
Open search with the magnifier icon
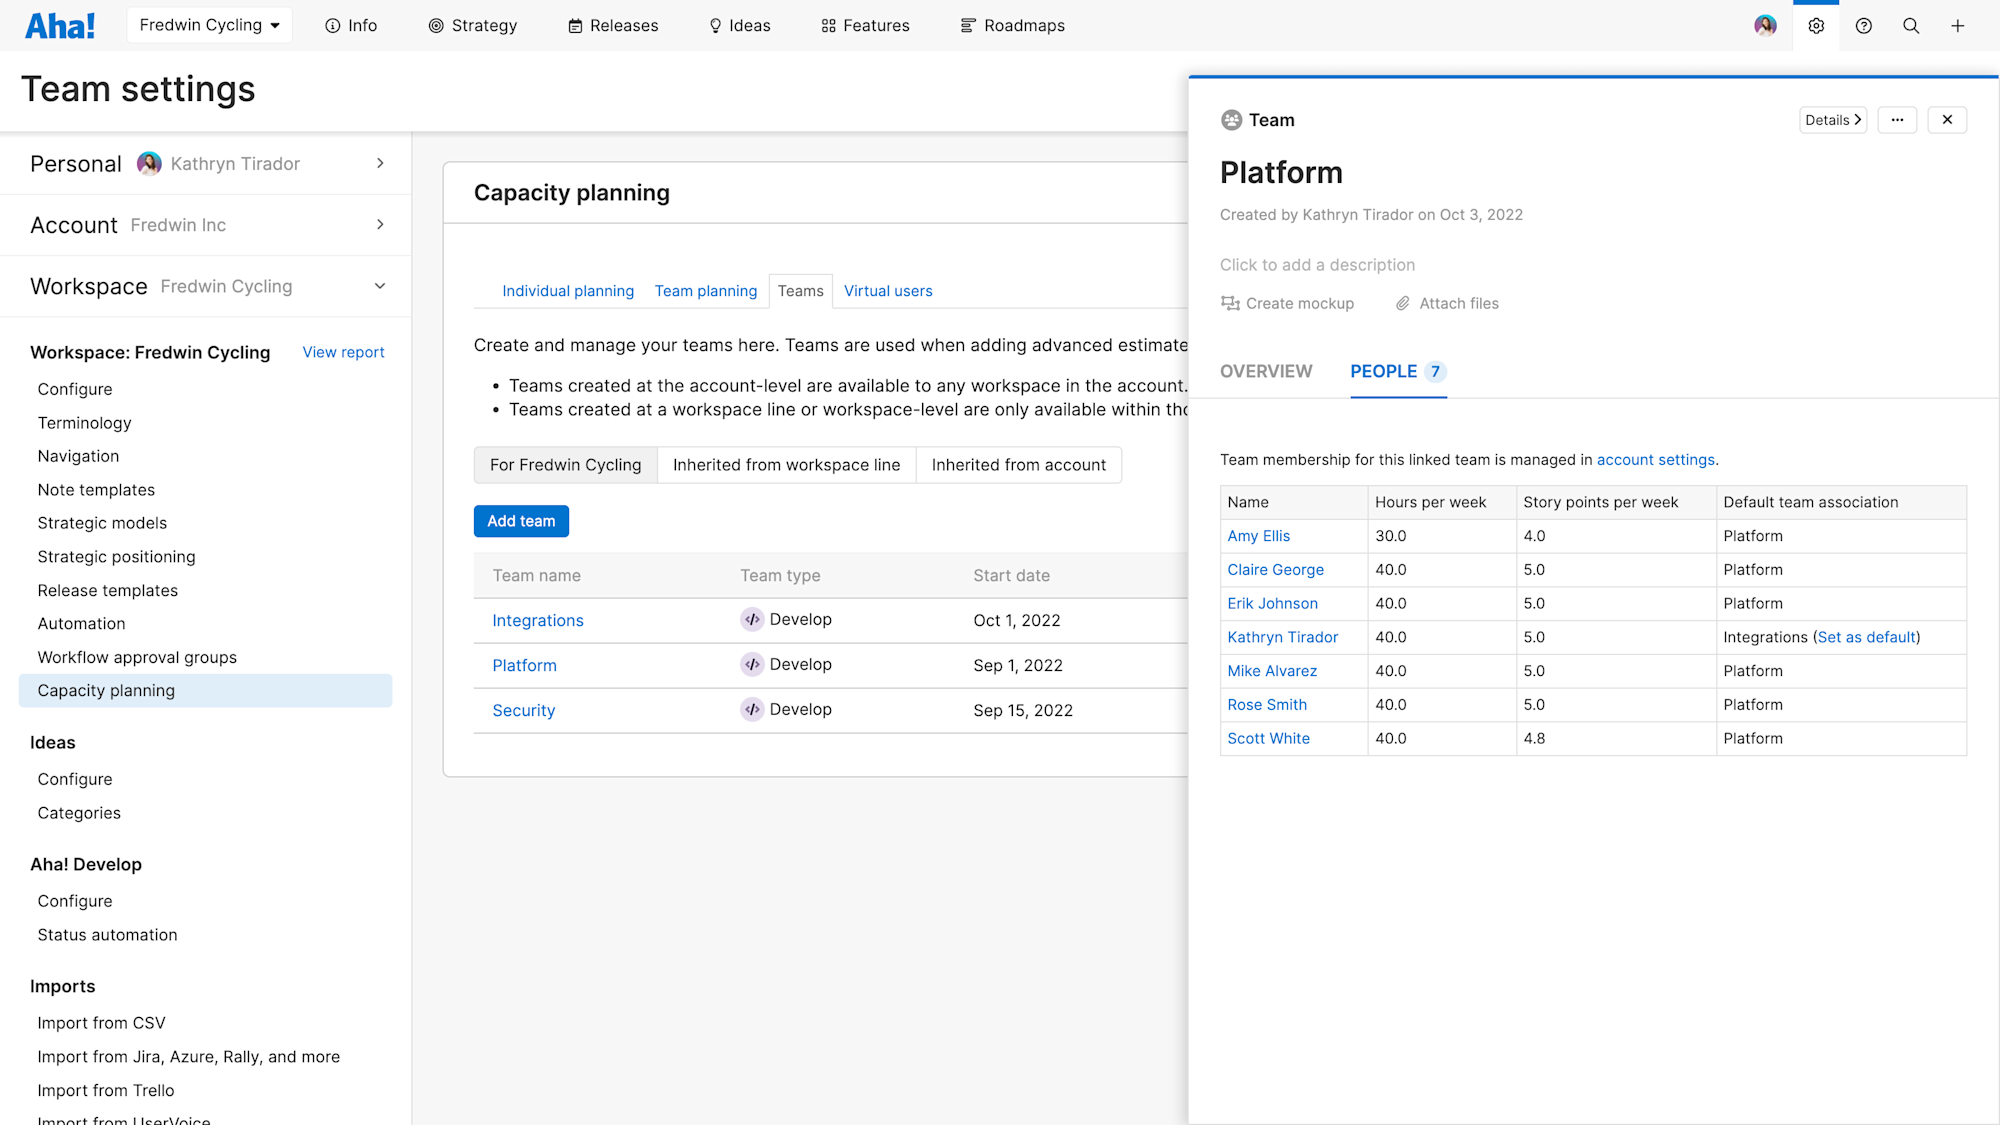1911,25
